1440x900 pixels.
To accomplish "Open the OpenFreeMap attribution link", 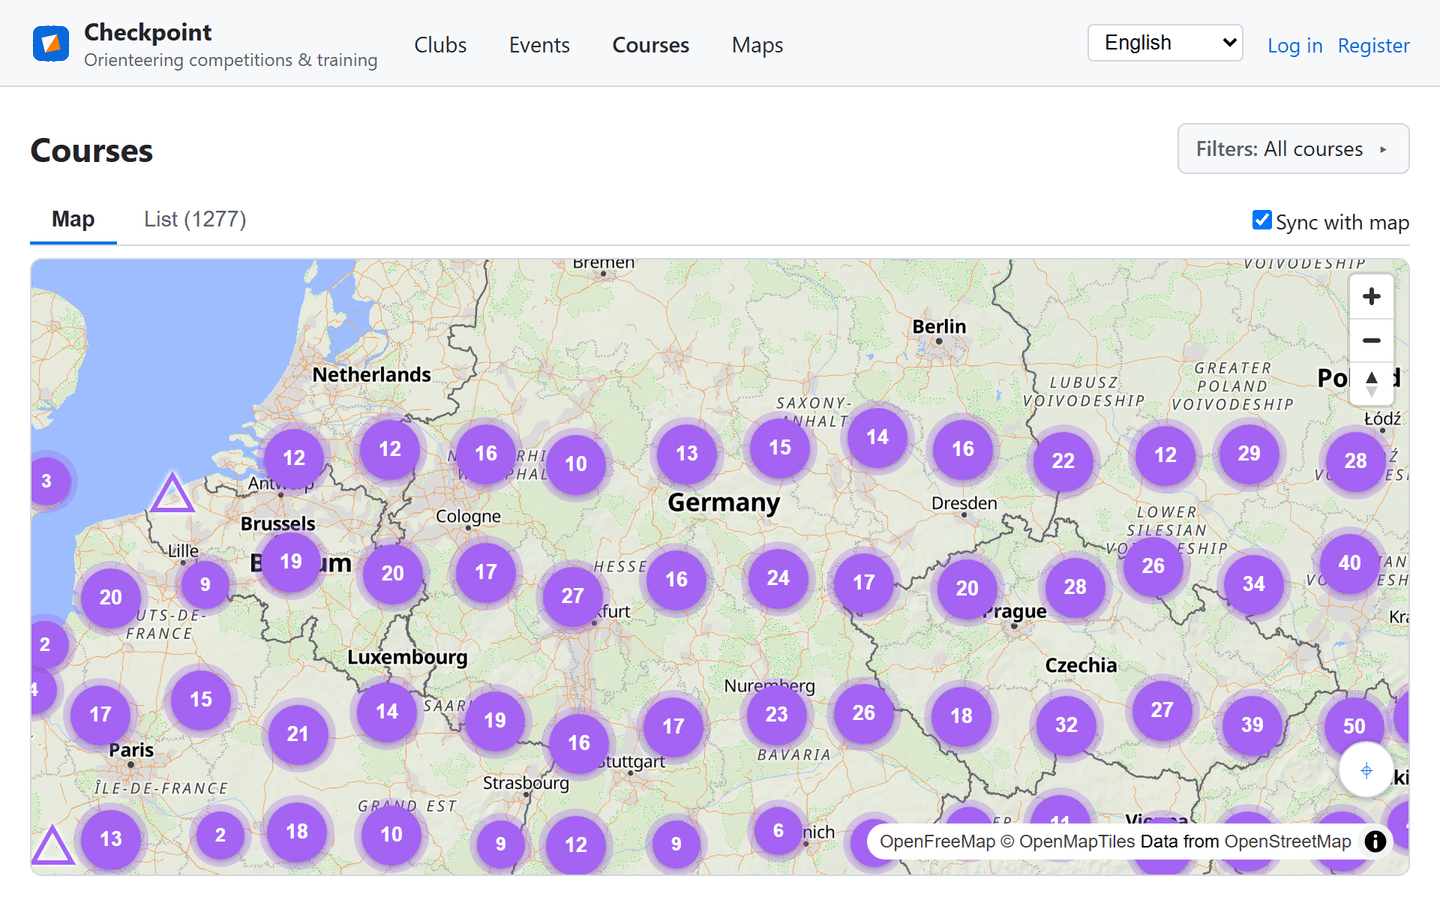I will tap(938, 841).
